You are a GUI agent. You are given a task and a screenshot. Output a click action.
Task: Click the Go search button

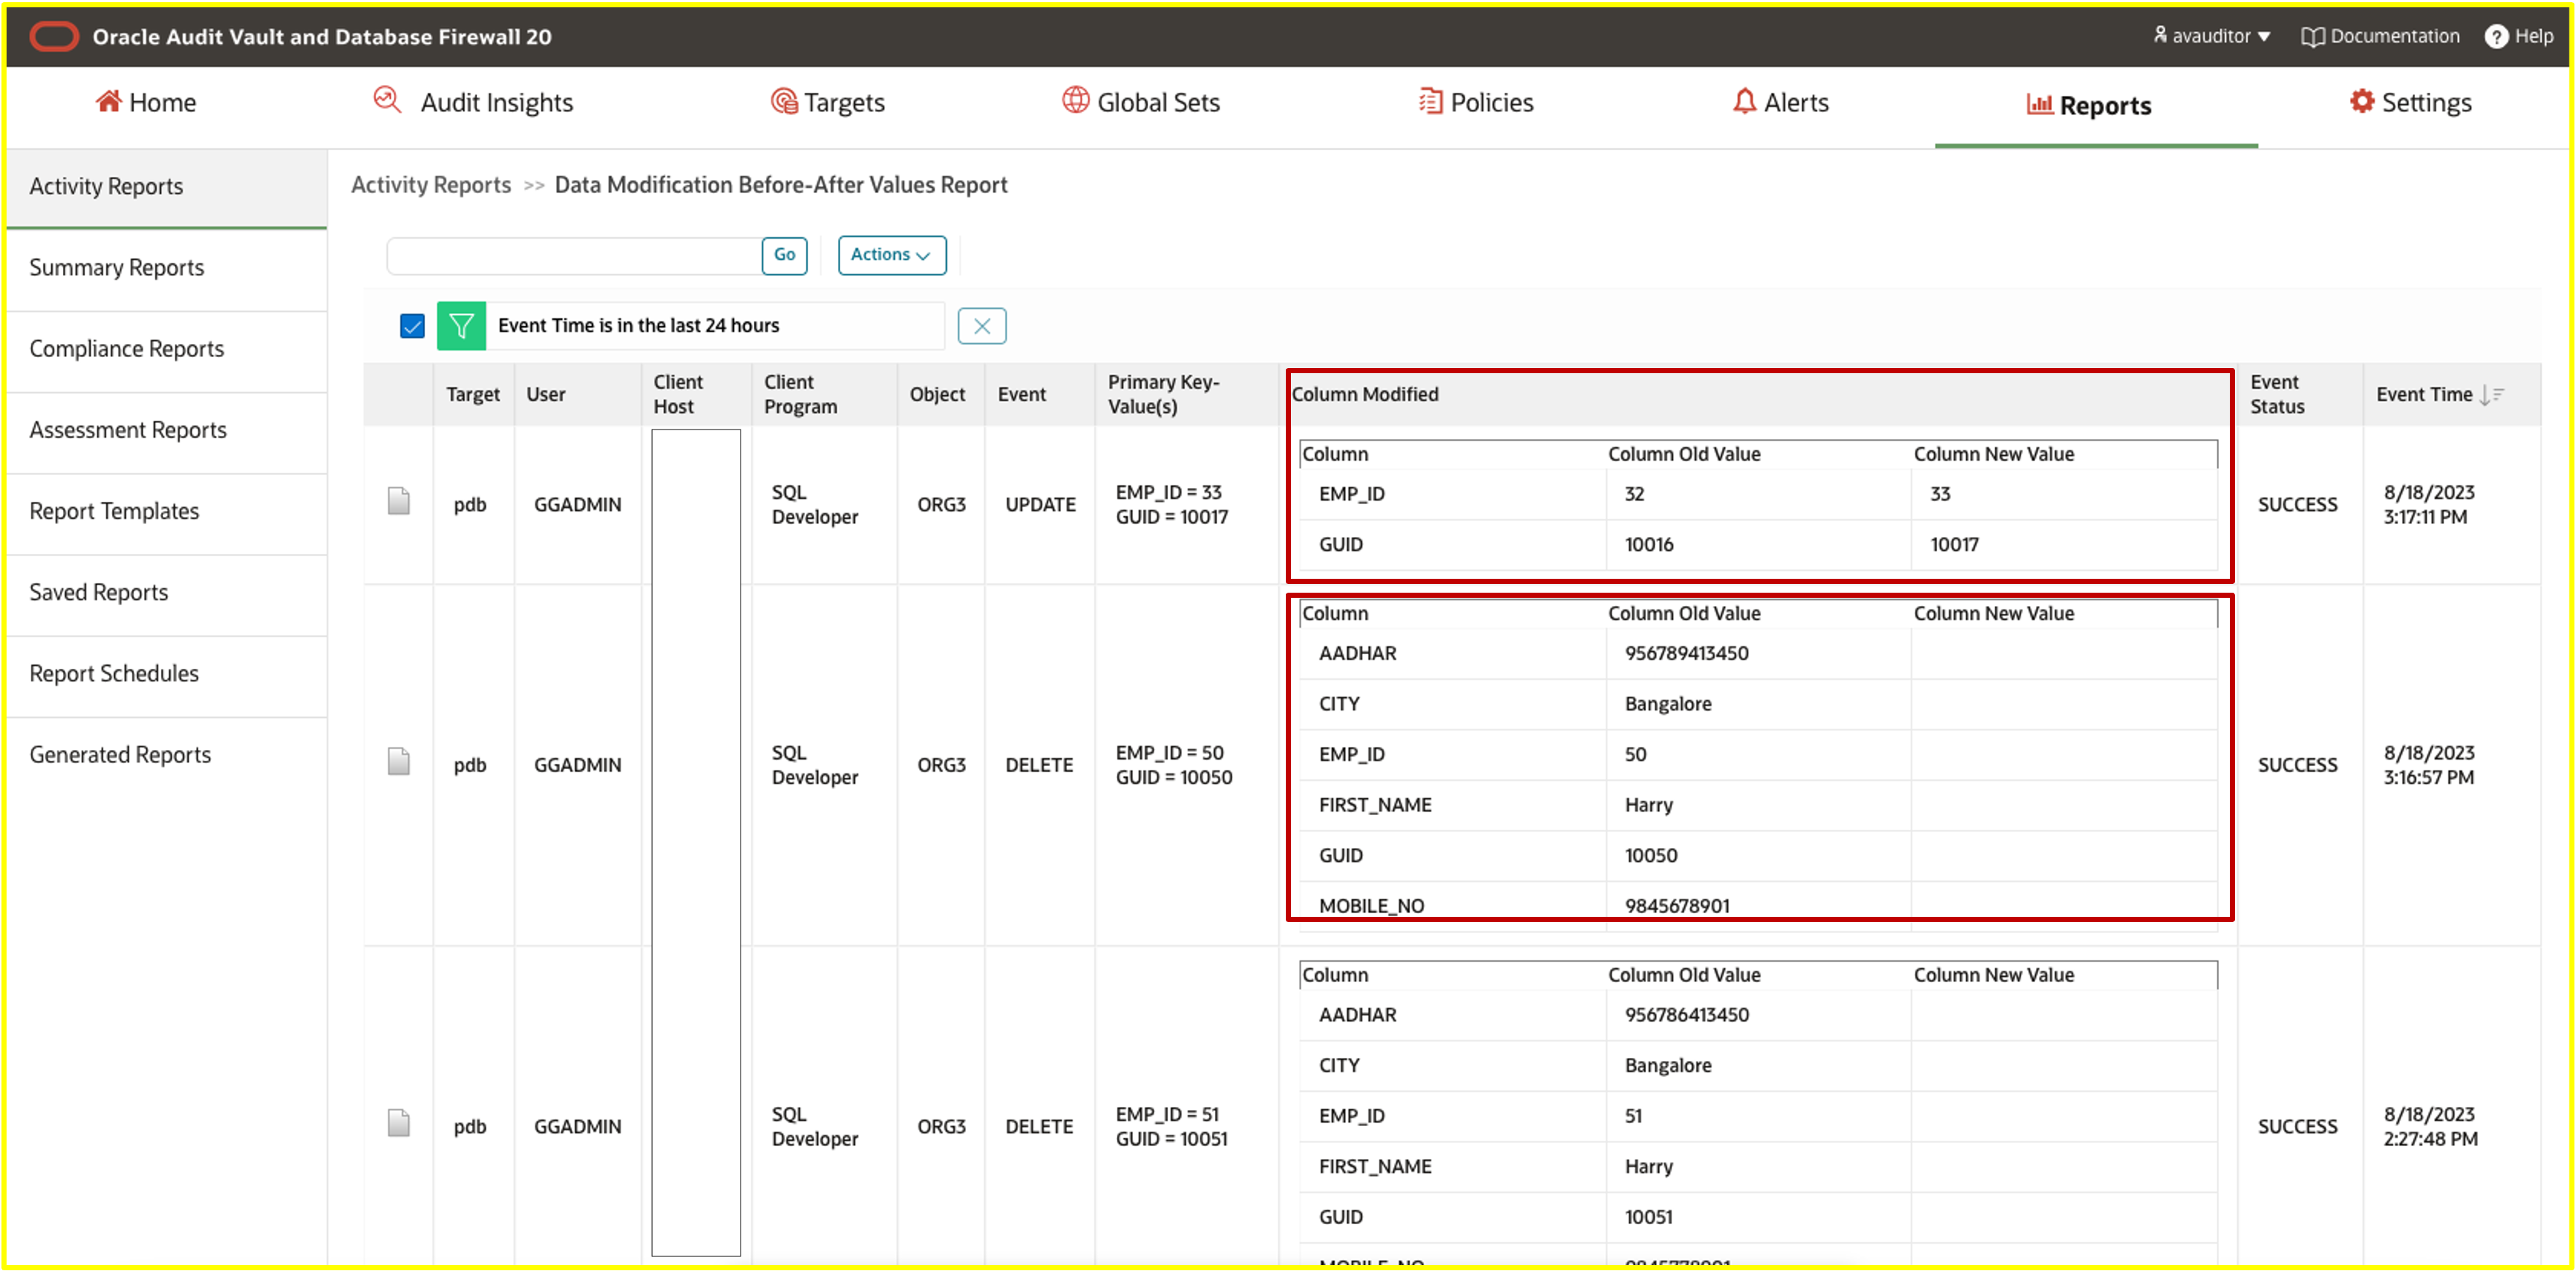point(784,255)
